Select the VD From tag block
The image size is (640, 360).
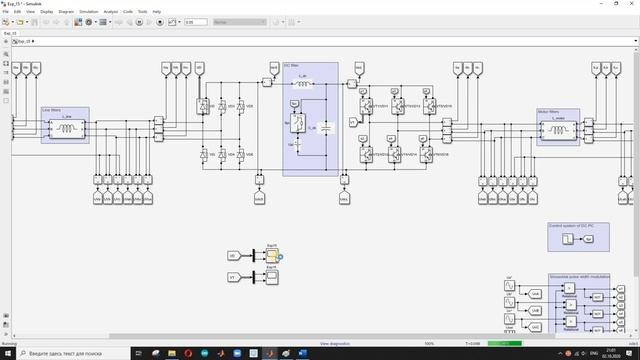pyautogui.click(x=234, y=256)
